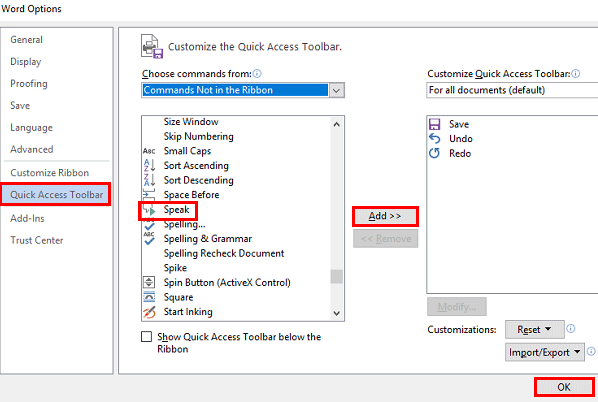This screenshot has width=598, height=402.
Task: Select the Start Inking command text
Action: (x=188, y=312)
